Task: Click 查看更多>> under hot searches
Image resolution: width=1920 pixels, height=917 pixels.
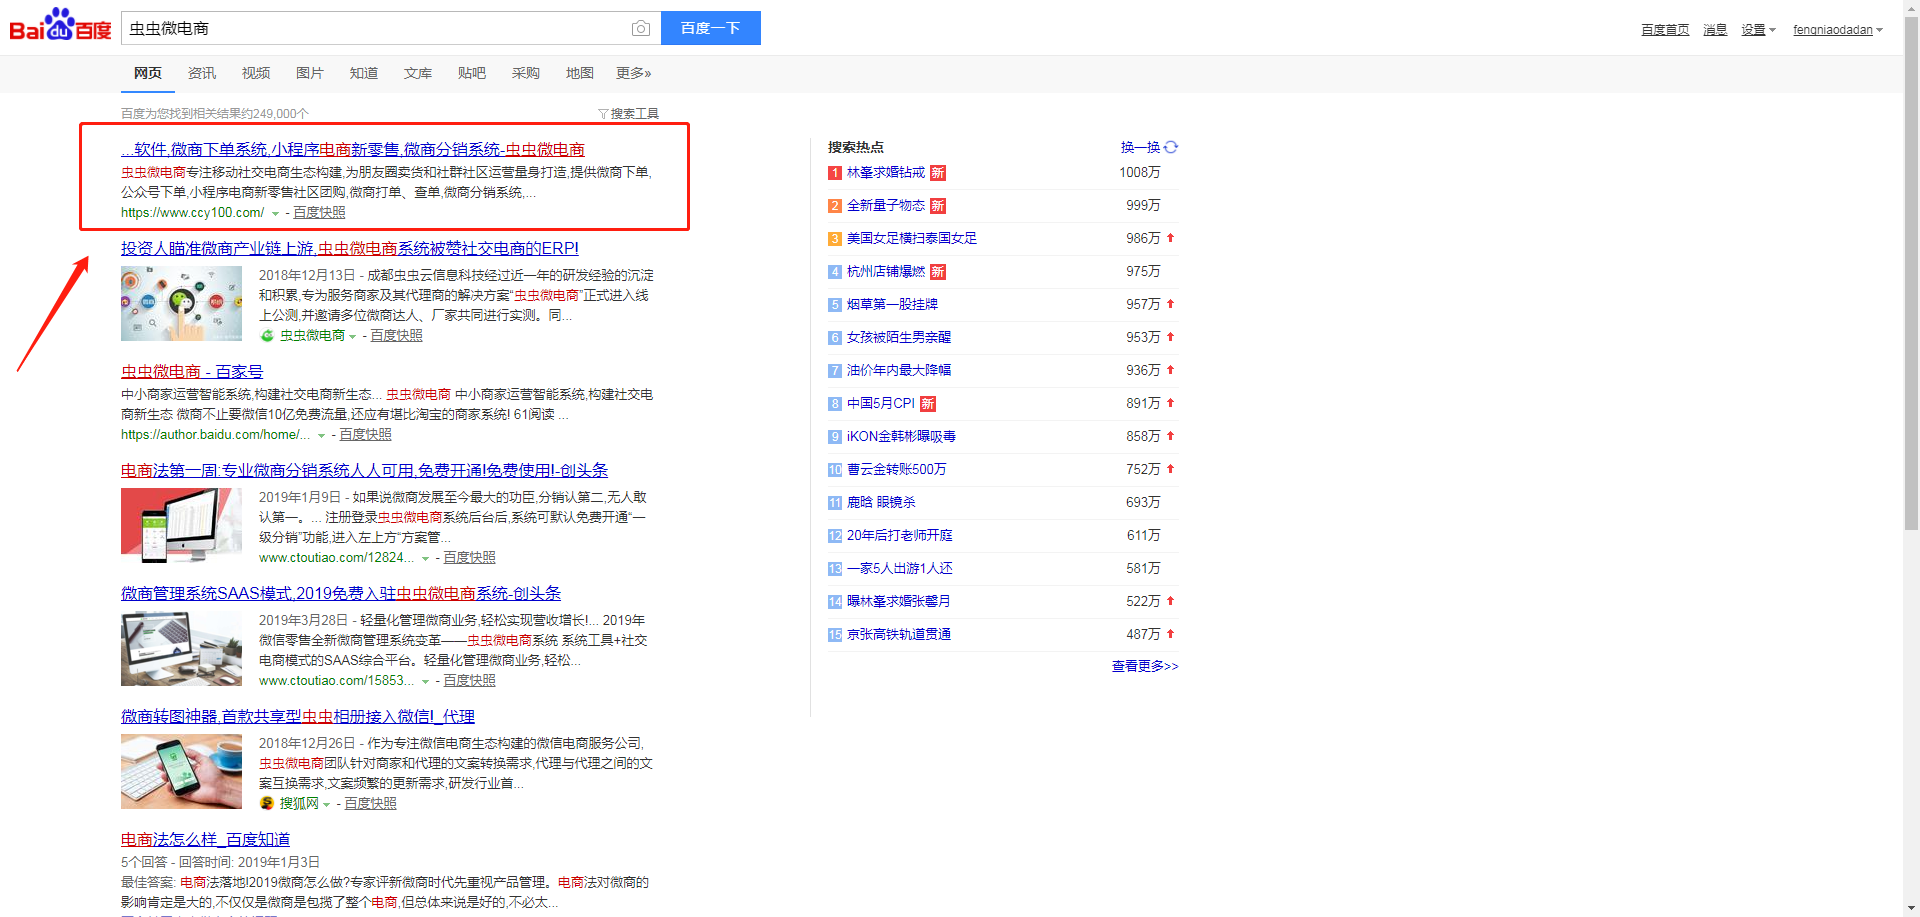Action: [x=1145, y=666]
